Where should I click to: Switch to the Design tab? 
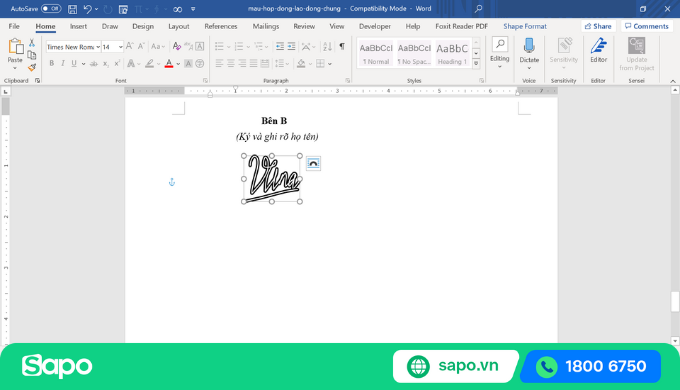[143, 26]
